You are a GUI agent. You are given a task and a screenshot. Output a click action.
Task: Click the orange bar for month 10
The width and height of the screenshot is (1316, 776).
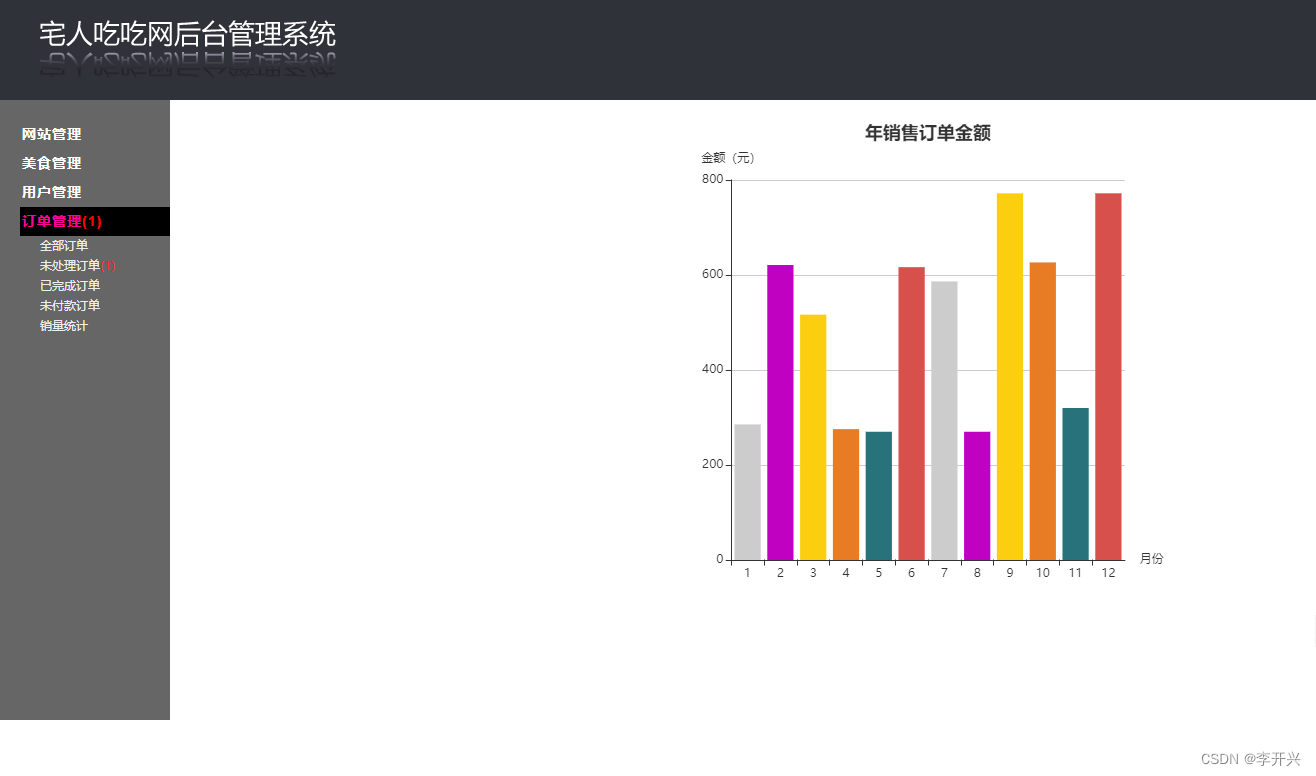[1043, 411]
